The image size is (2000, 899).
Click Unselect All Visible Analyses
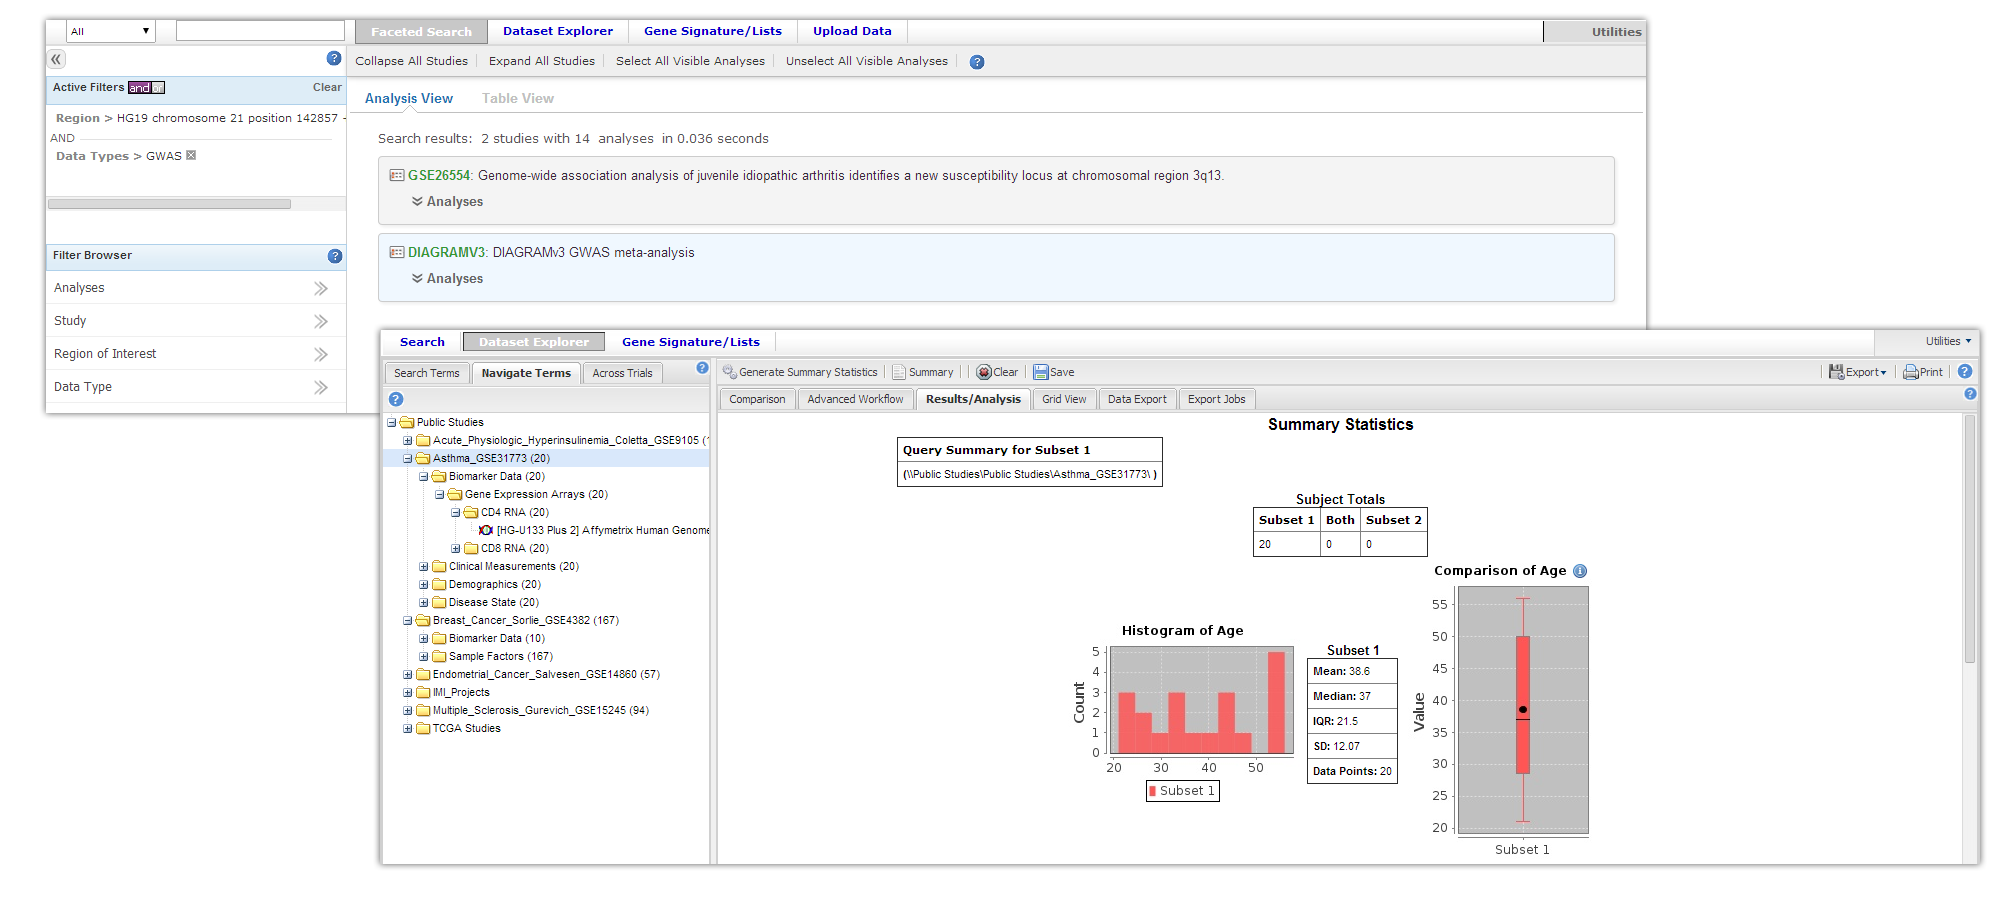(x=867, y=61)
